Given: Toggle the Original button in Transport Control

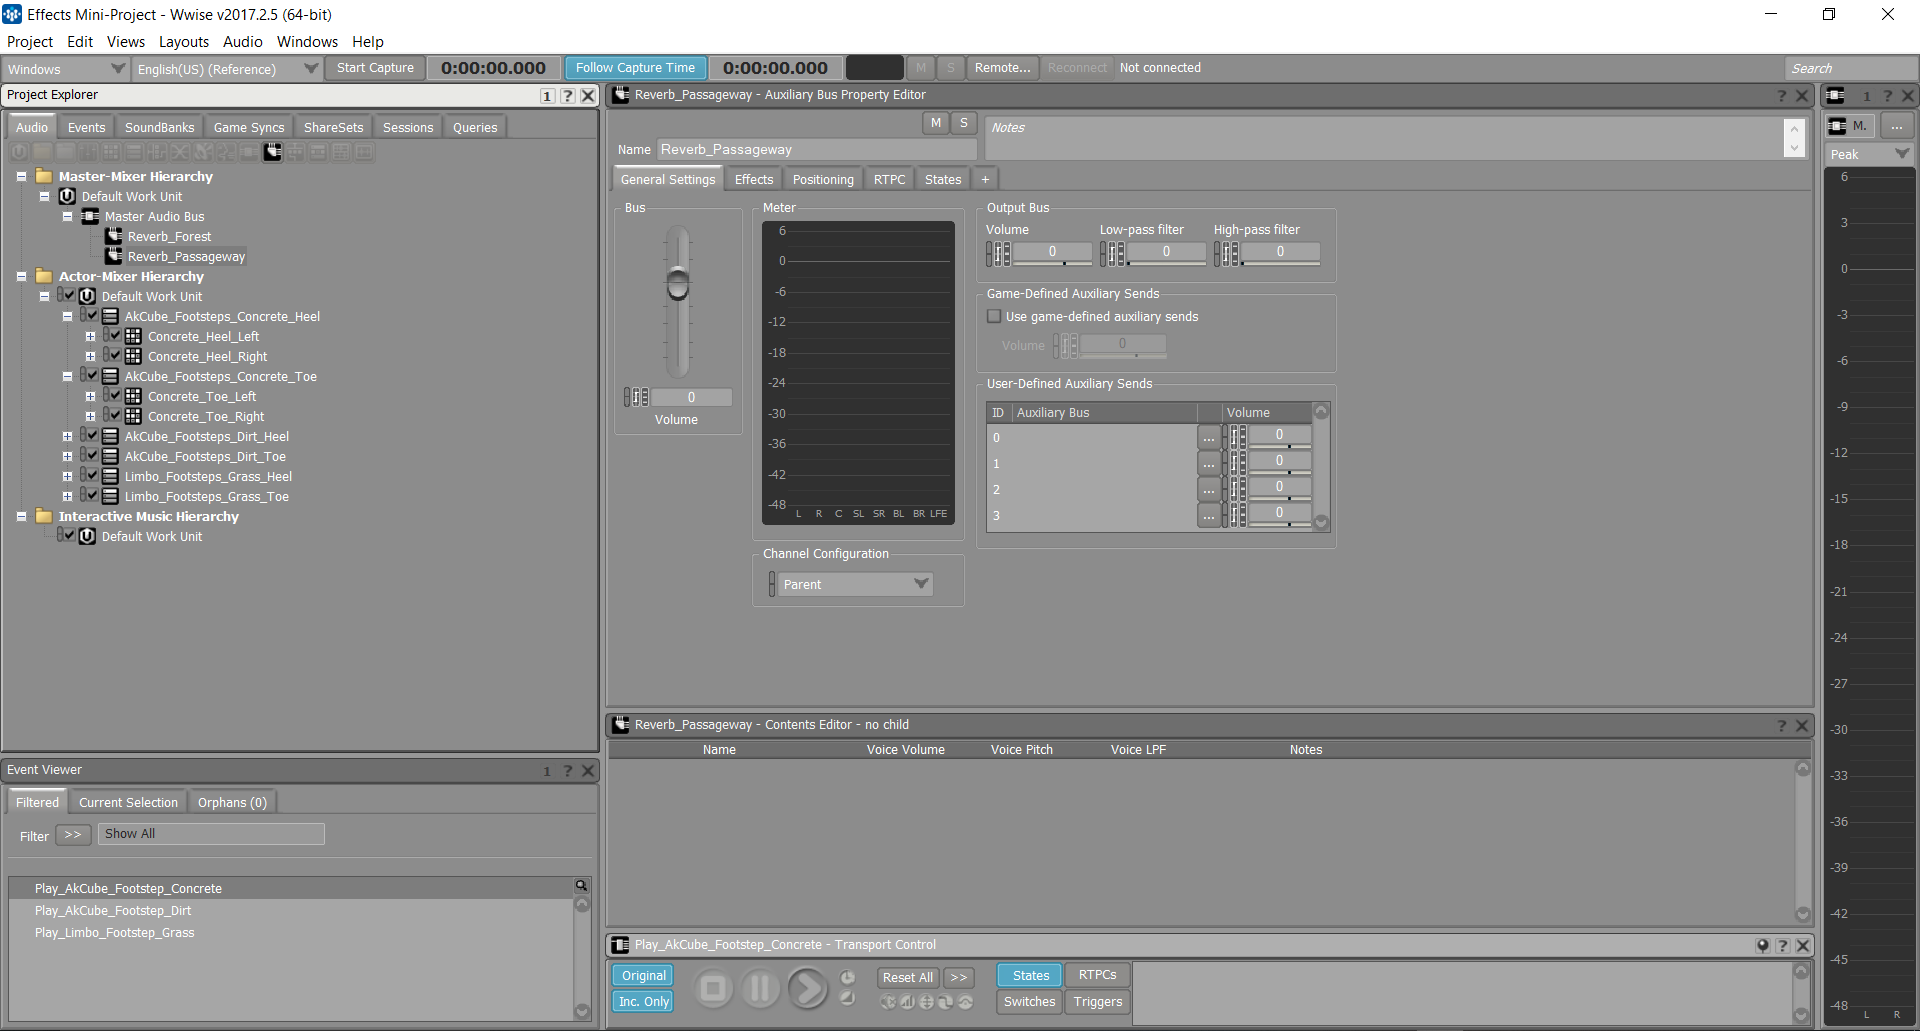Looking at the screenshot, I should pyautogui.click(x=643, y=976).
